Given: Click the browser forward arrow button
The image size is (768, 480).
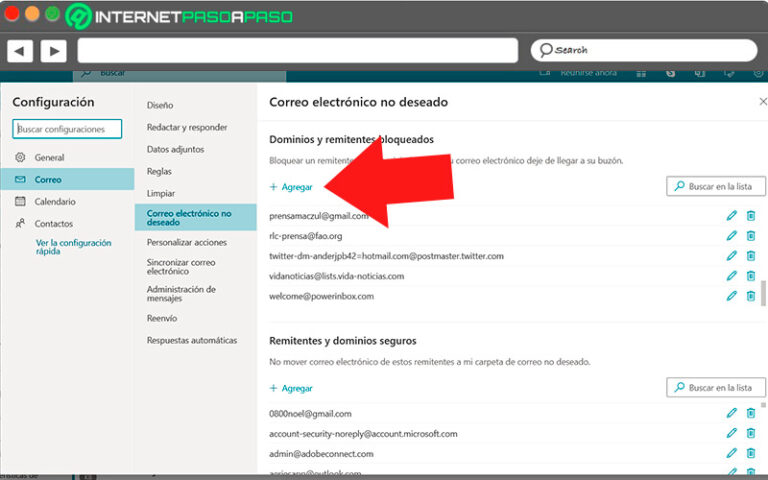Looking at the screenshot, I should (53, 51).
